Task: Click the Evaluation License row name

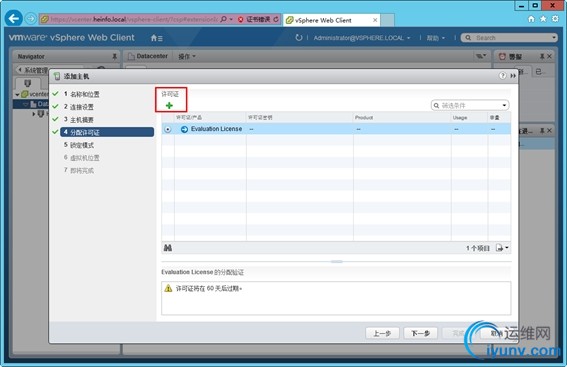Action: pyautogui.click(x=216, y=129)
